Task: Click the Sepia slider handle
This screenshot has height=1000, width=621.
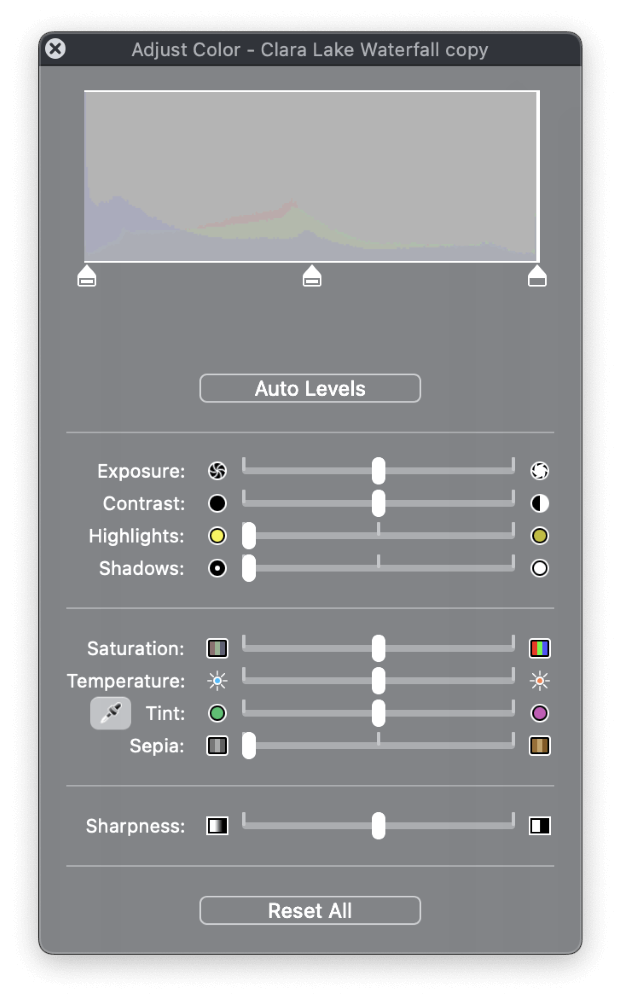Action: tap(249, 746)
